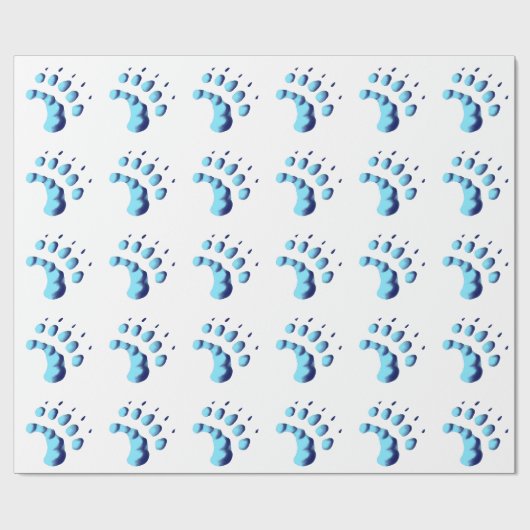Select the footprint in first row, third column
The height and width of the screenshot is (530, 530).
pyautogui.click(x=225, y=99)
